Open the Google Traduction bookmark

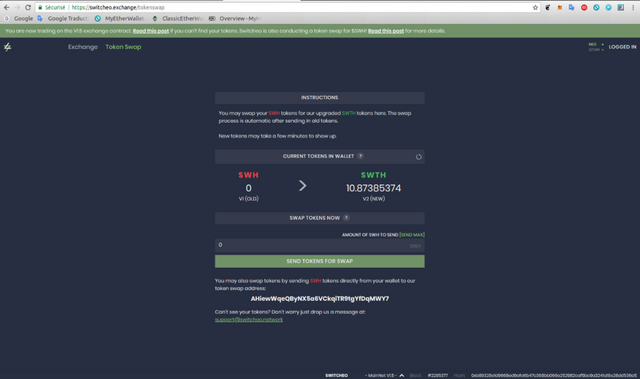tap(62, 18)
